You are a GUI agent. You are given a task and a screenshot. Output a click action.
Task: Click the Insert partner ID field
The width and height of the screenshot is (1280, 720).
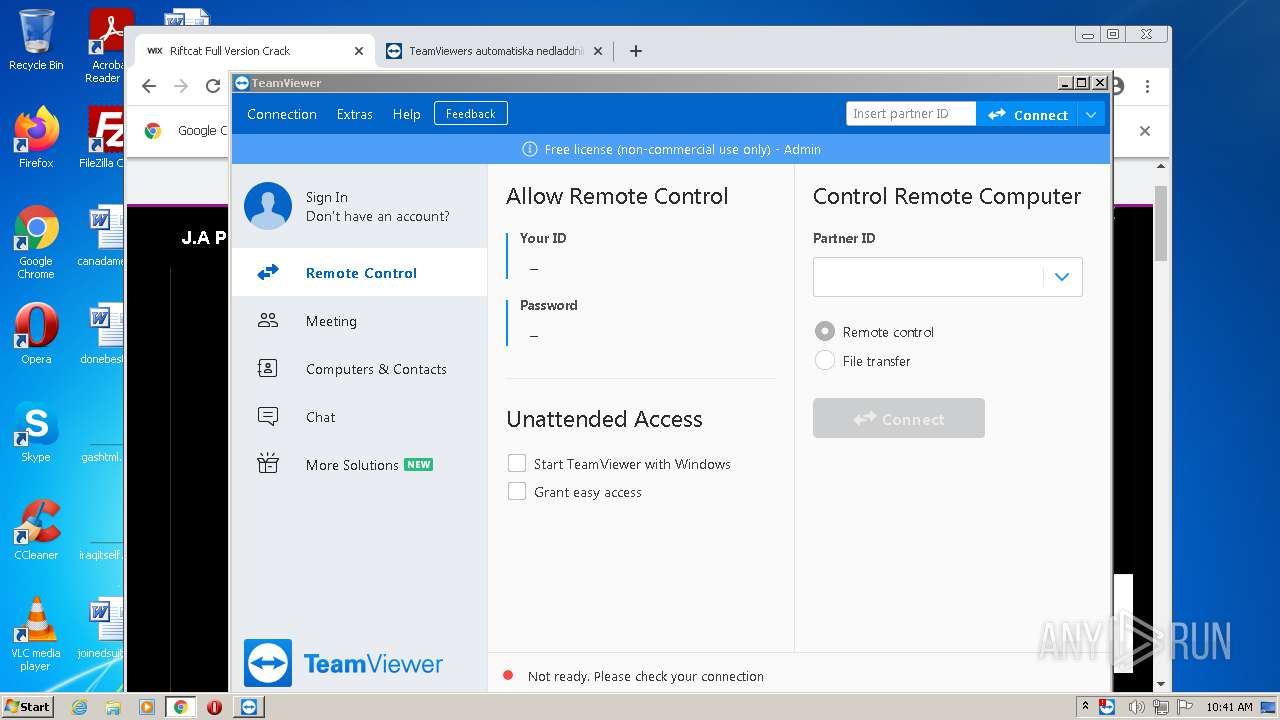[911, 114]
